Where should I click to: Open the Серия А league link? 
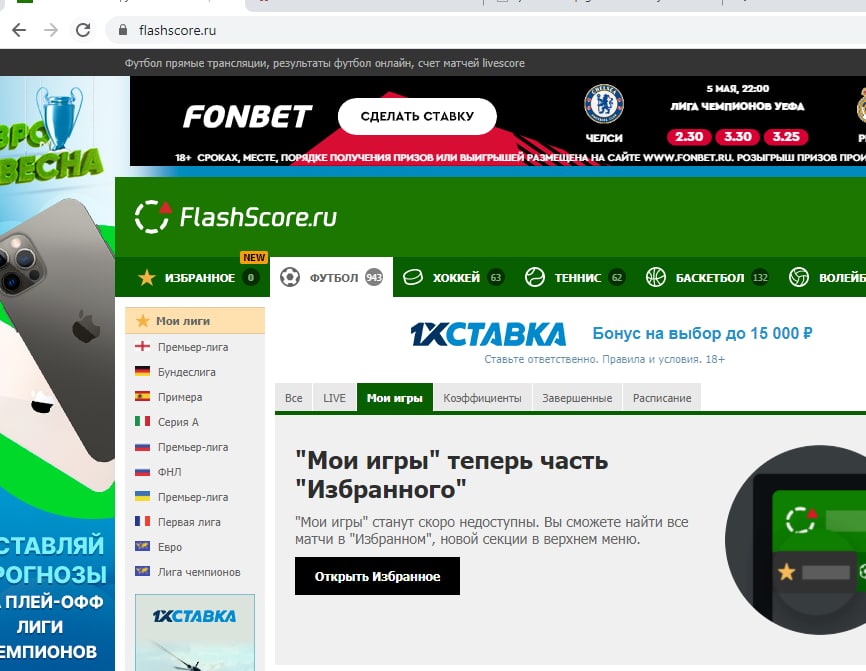click(x=178, y=421)
